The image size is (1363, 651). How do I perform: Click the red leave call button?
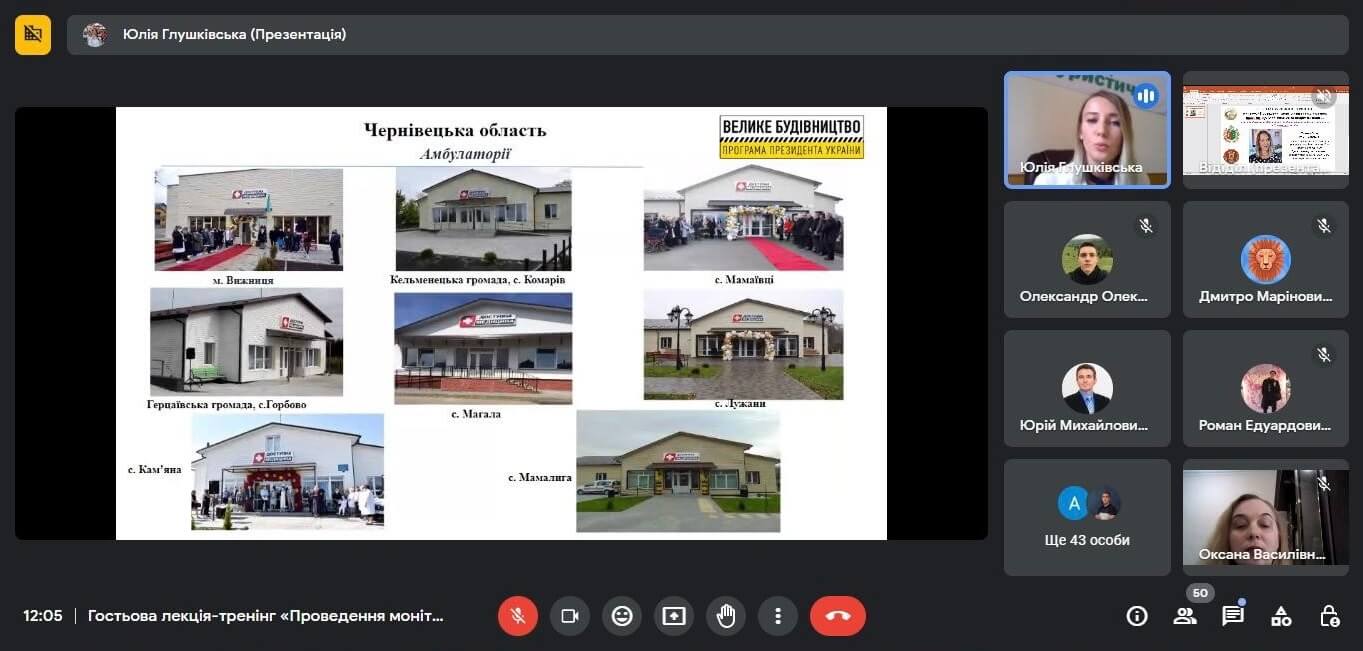point(838,616)
